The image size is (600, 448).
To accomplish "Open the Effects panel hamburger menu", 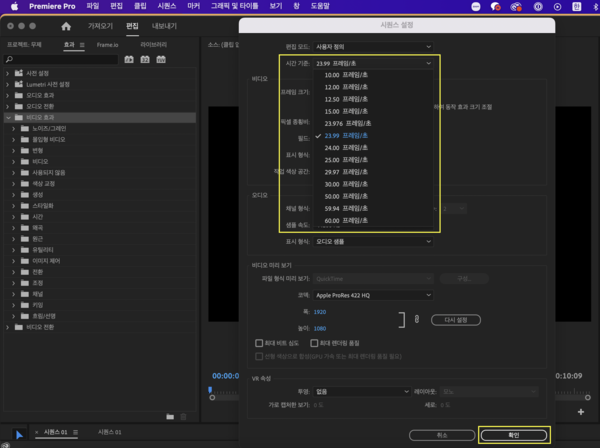I will point(82,45).
